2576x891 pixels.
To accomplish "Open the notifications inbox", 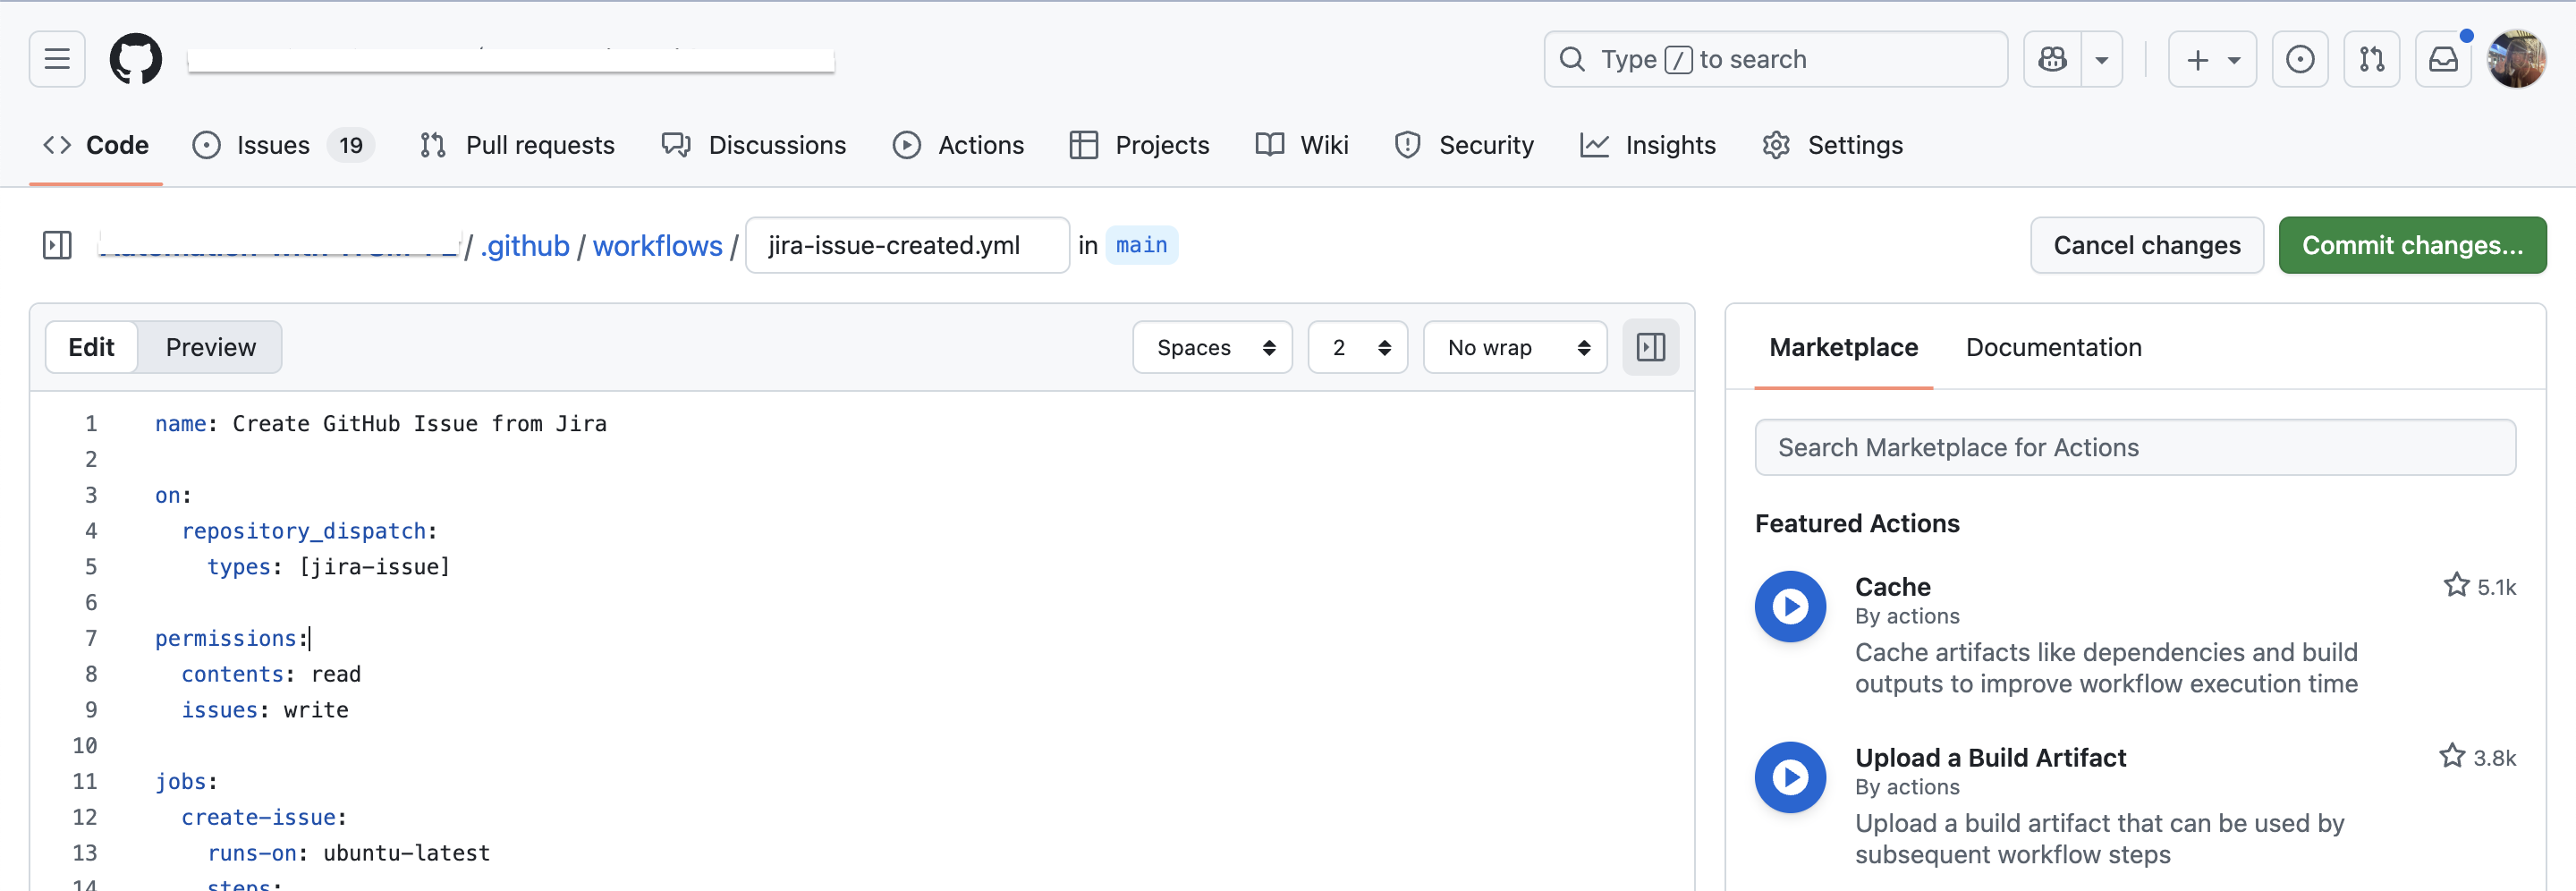I will [2443, 59].
